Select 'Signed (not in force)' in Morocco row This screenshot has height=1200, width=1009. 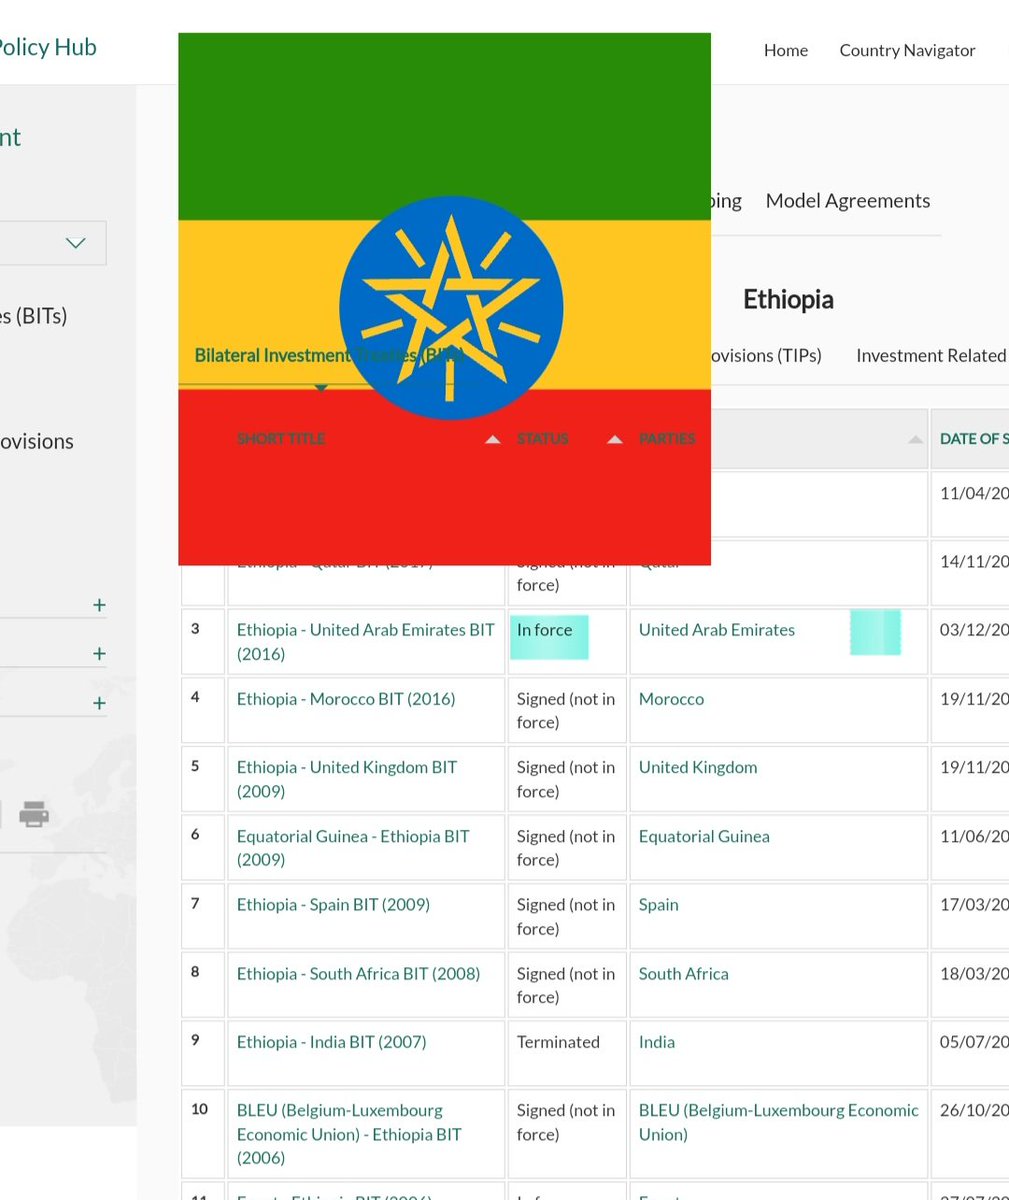(x=566, y=711)
